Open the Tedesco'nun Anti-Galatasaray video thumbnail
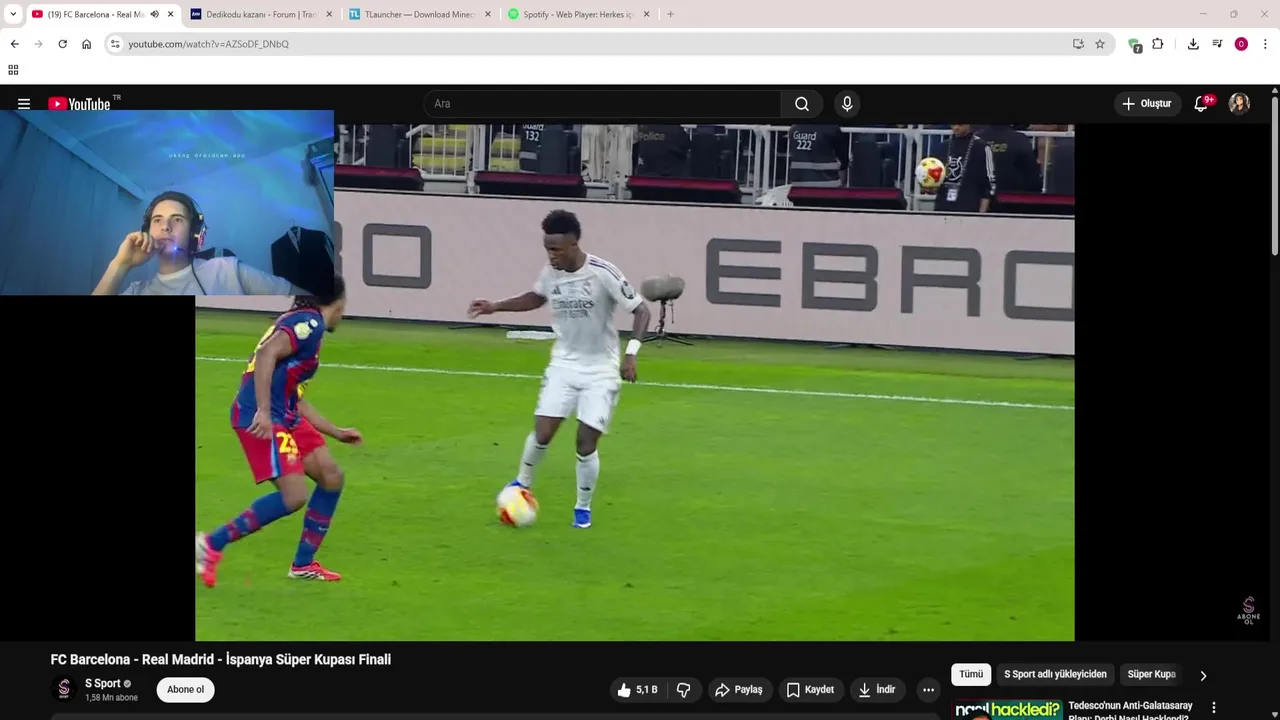 click(1007, 710)
